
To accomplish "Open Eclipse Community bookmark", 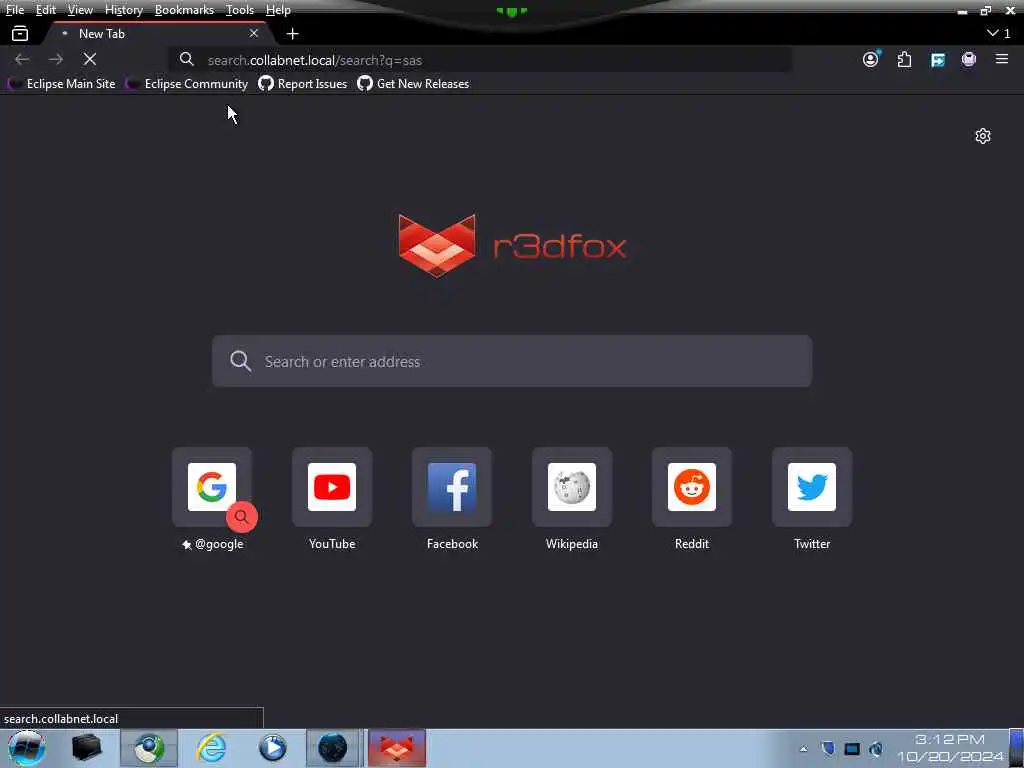I will click(x=187, y=84).
